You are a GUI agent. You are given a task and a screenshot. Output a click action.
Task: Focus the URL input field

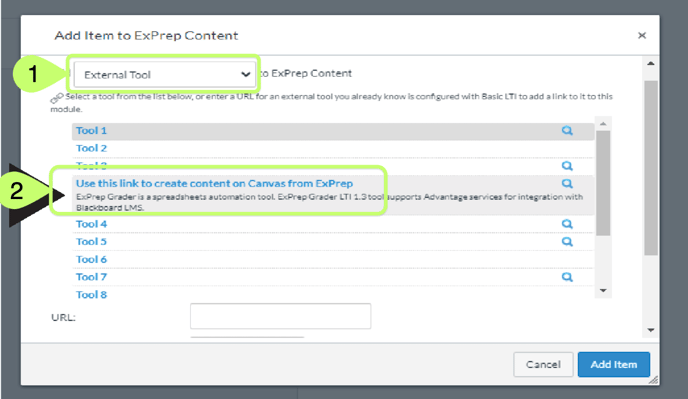[x=280, y=316]
